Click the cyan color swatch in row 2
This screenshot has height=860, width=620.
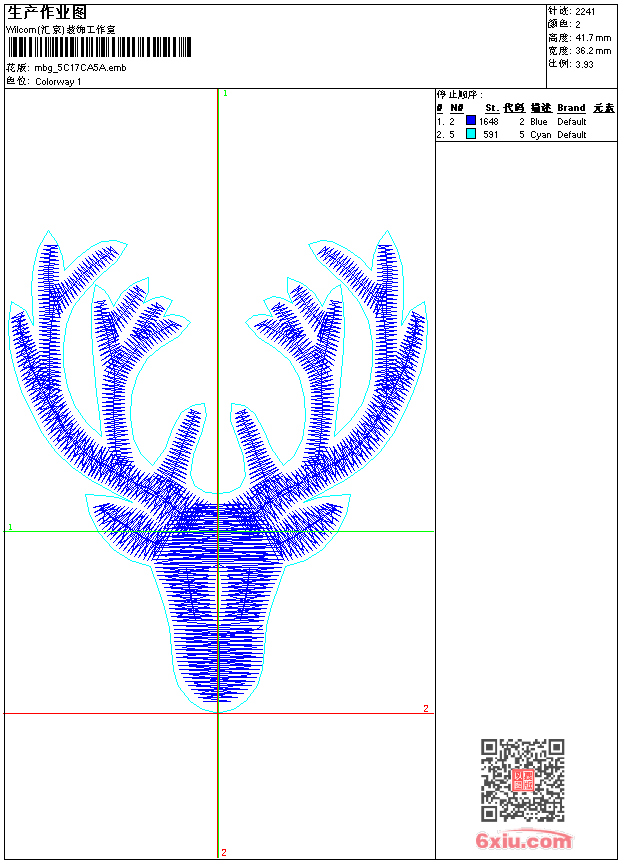(471, 134)
